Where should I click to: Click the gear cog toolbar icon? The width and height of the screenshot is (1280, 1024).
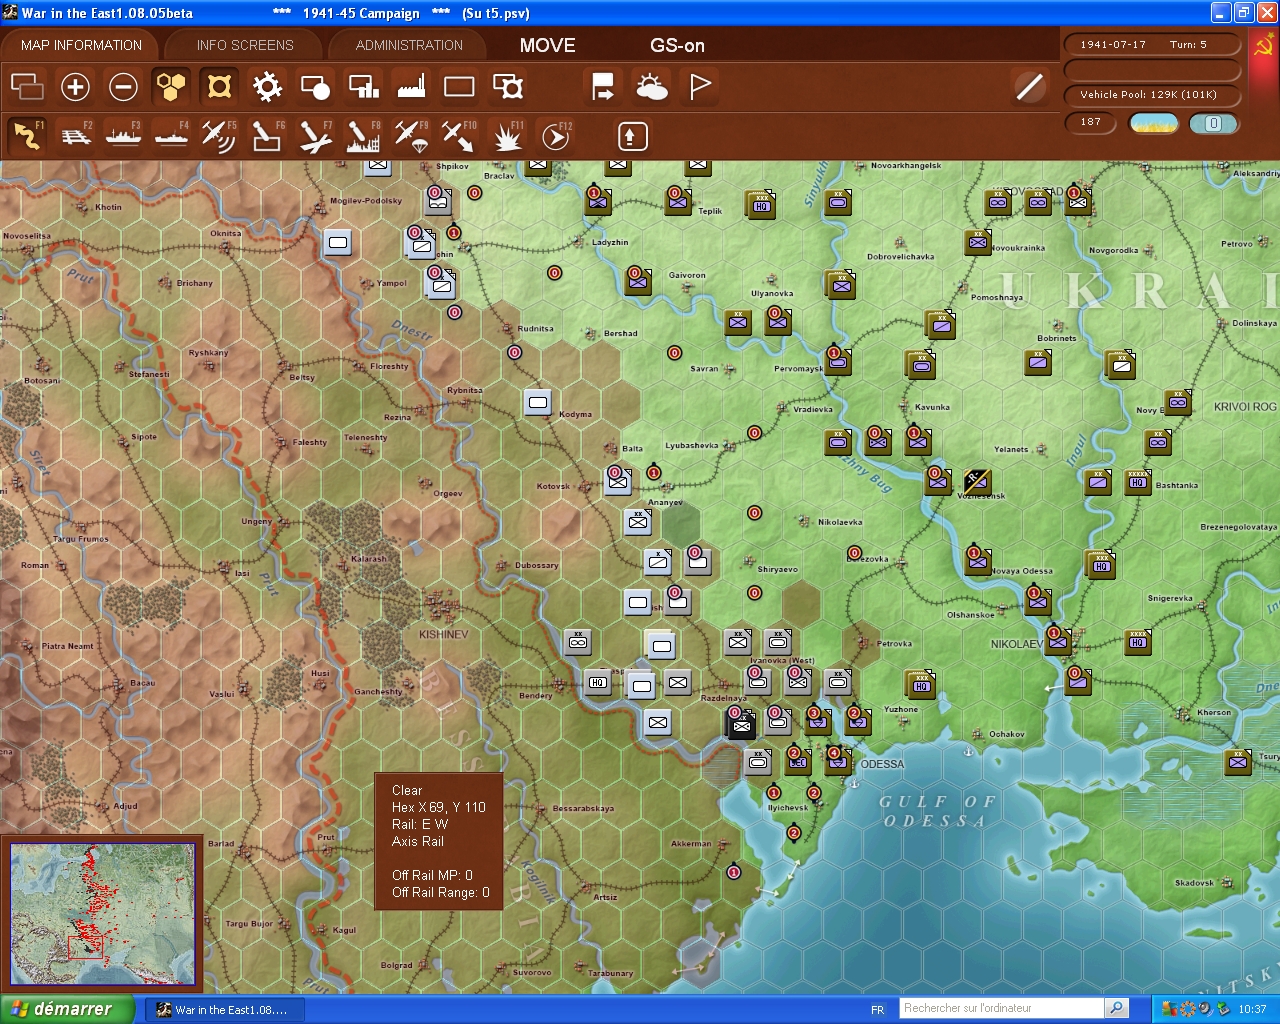pyautogui.click(x=267, y=87)
